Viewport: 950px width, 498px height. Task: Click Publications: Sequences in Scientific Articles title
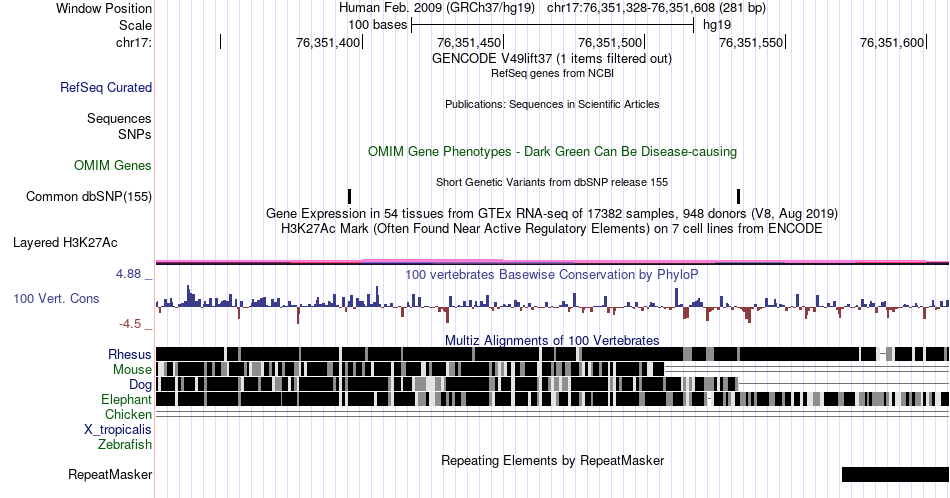point(552,104)
